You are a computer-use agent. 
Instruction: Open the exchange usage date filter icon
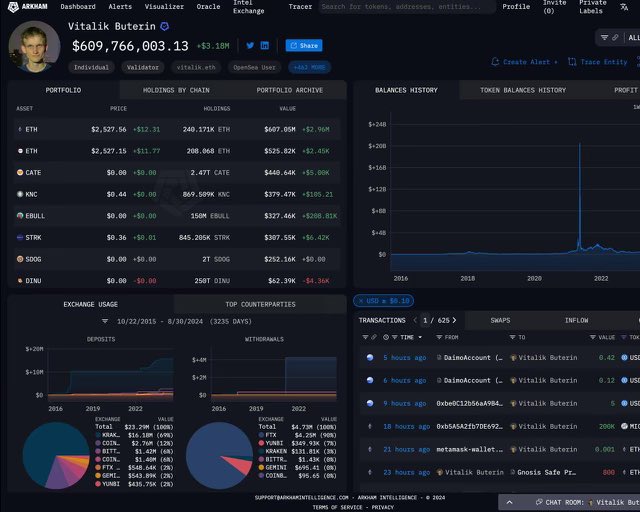[x=105, y=321]
